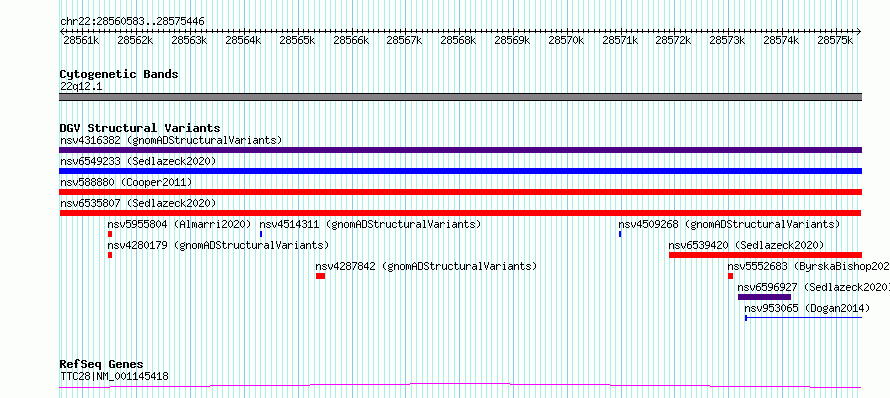This screenshot has width=890, height=398.
Task: Open the nsv4509268 (gnomADStructuralVariants) label
Action: pos(729,224)
